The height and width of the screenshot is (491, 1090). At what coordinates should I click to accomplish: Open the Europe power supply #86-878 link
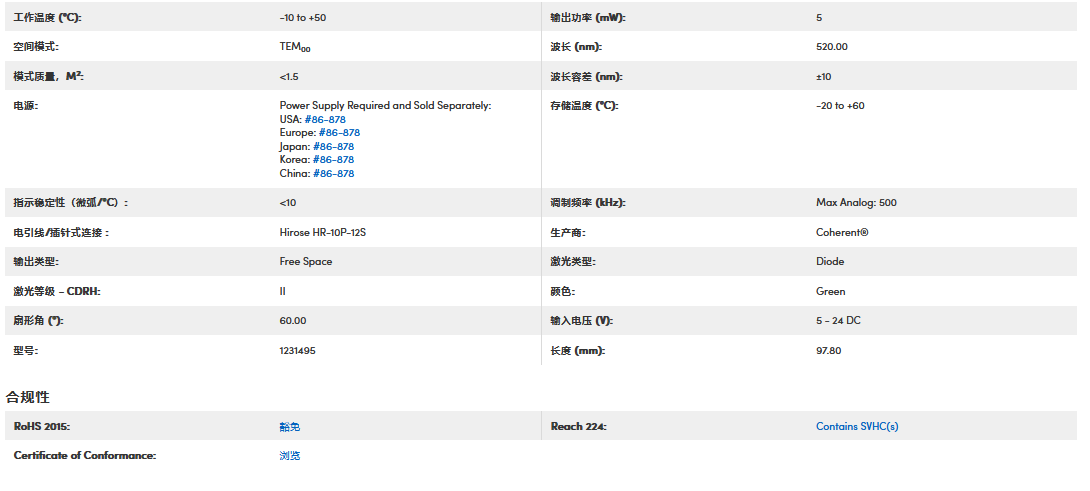pyautogui.click(x=339, y=132)
